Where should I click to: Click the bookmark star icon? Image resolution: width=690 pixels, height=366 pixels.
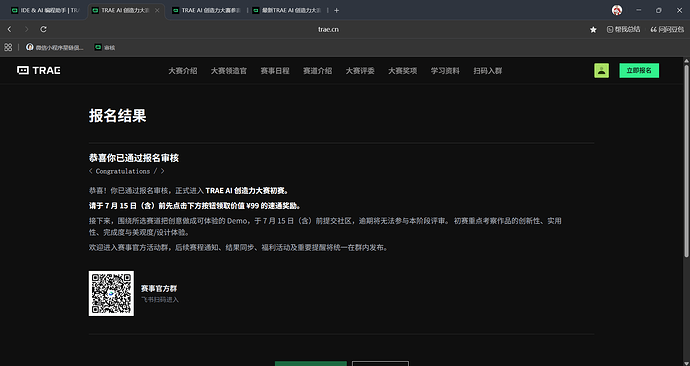(593, 29)
